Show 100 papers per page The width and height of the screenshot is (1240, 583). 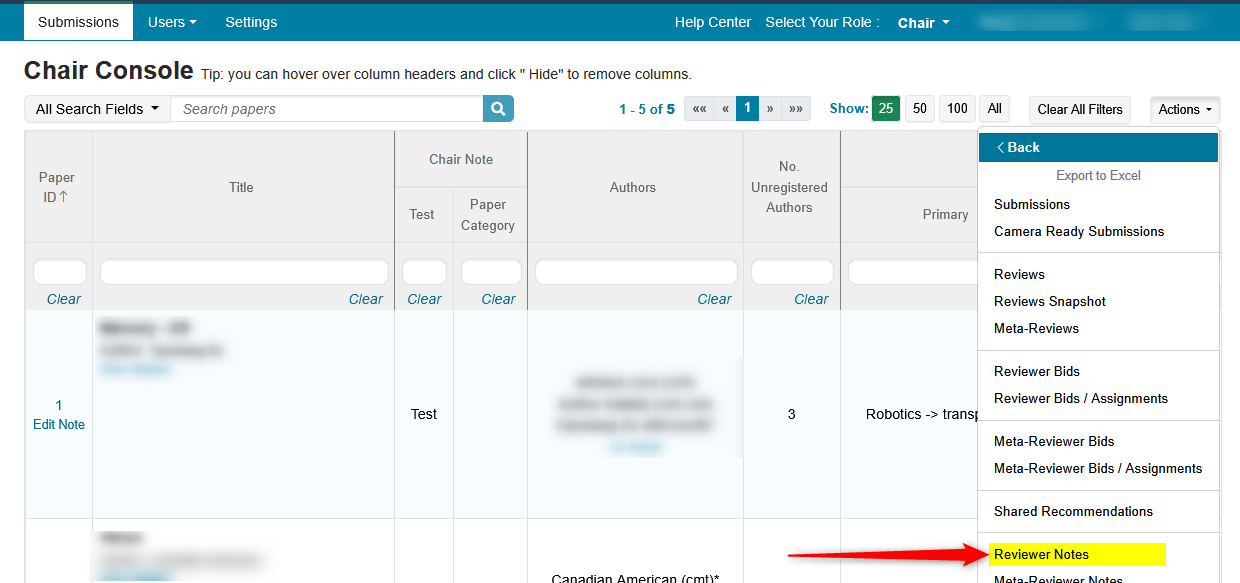pyautogui.click(x=957, y=109)
